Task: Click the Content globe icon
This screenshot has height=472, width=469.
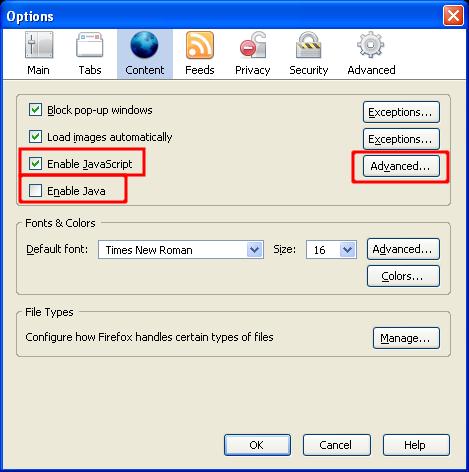Action: [144, 45]
